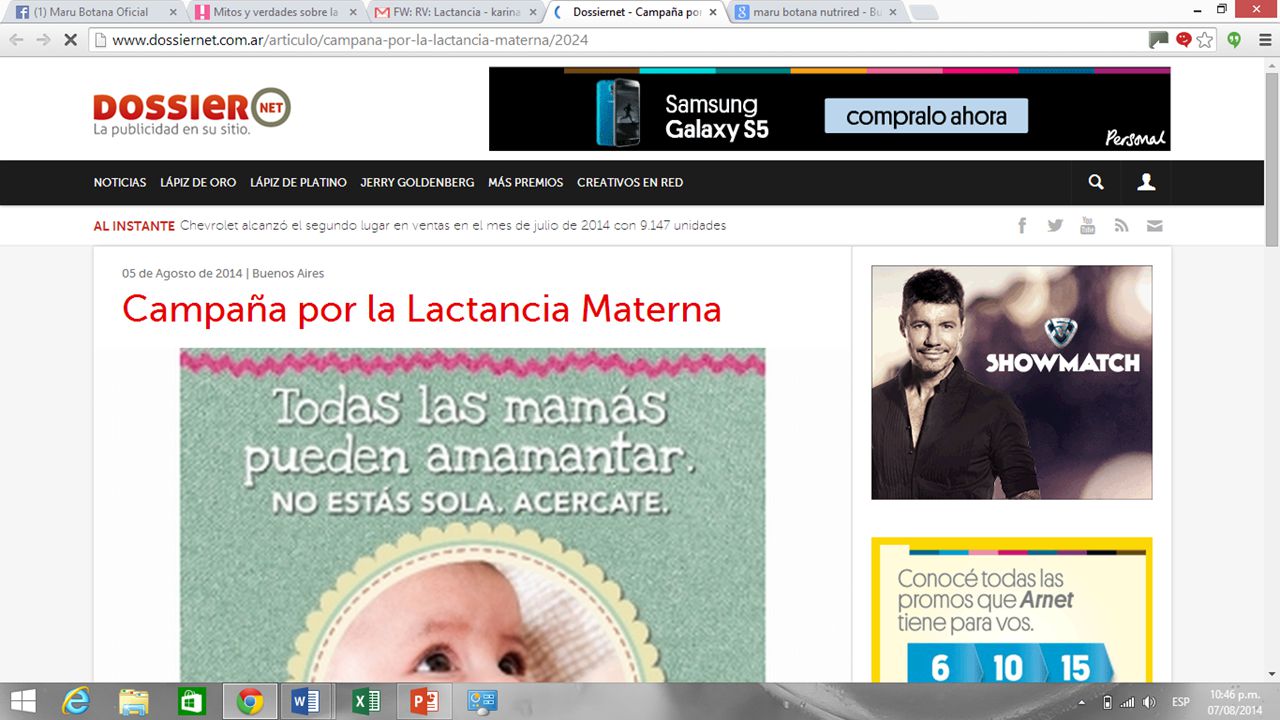Open LÁPIZ DE PLATINO menu item
1280x720 pixels.
tap(298, 182)
